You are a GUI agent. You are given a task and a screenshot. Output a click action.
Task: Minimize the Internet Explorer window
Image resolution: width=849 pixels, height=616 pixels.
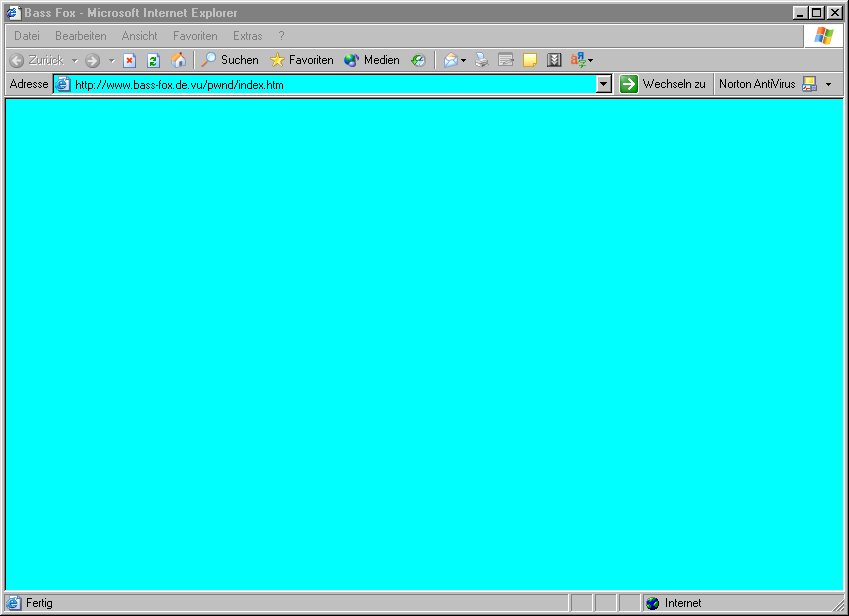tap(800, 12)
